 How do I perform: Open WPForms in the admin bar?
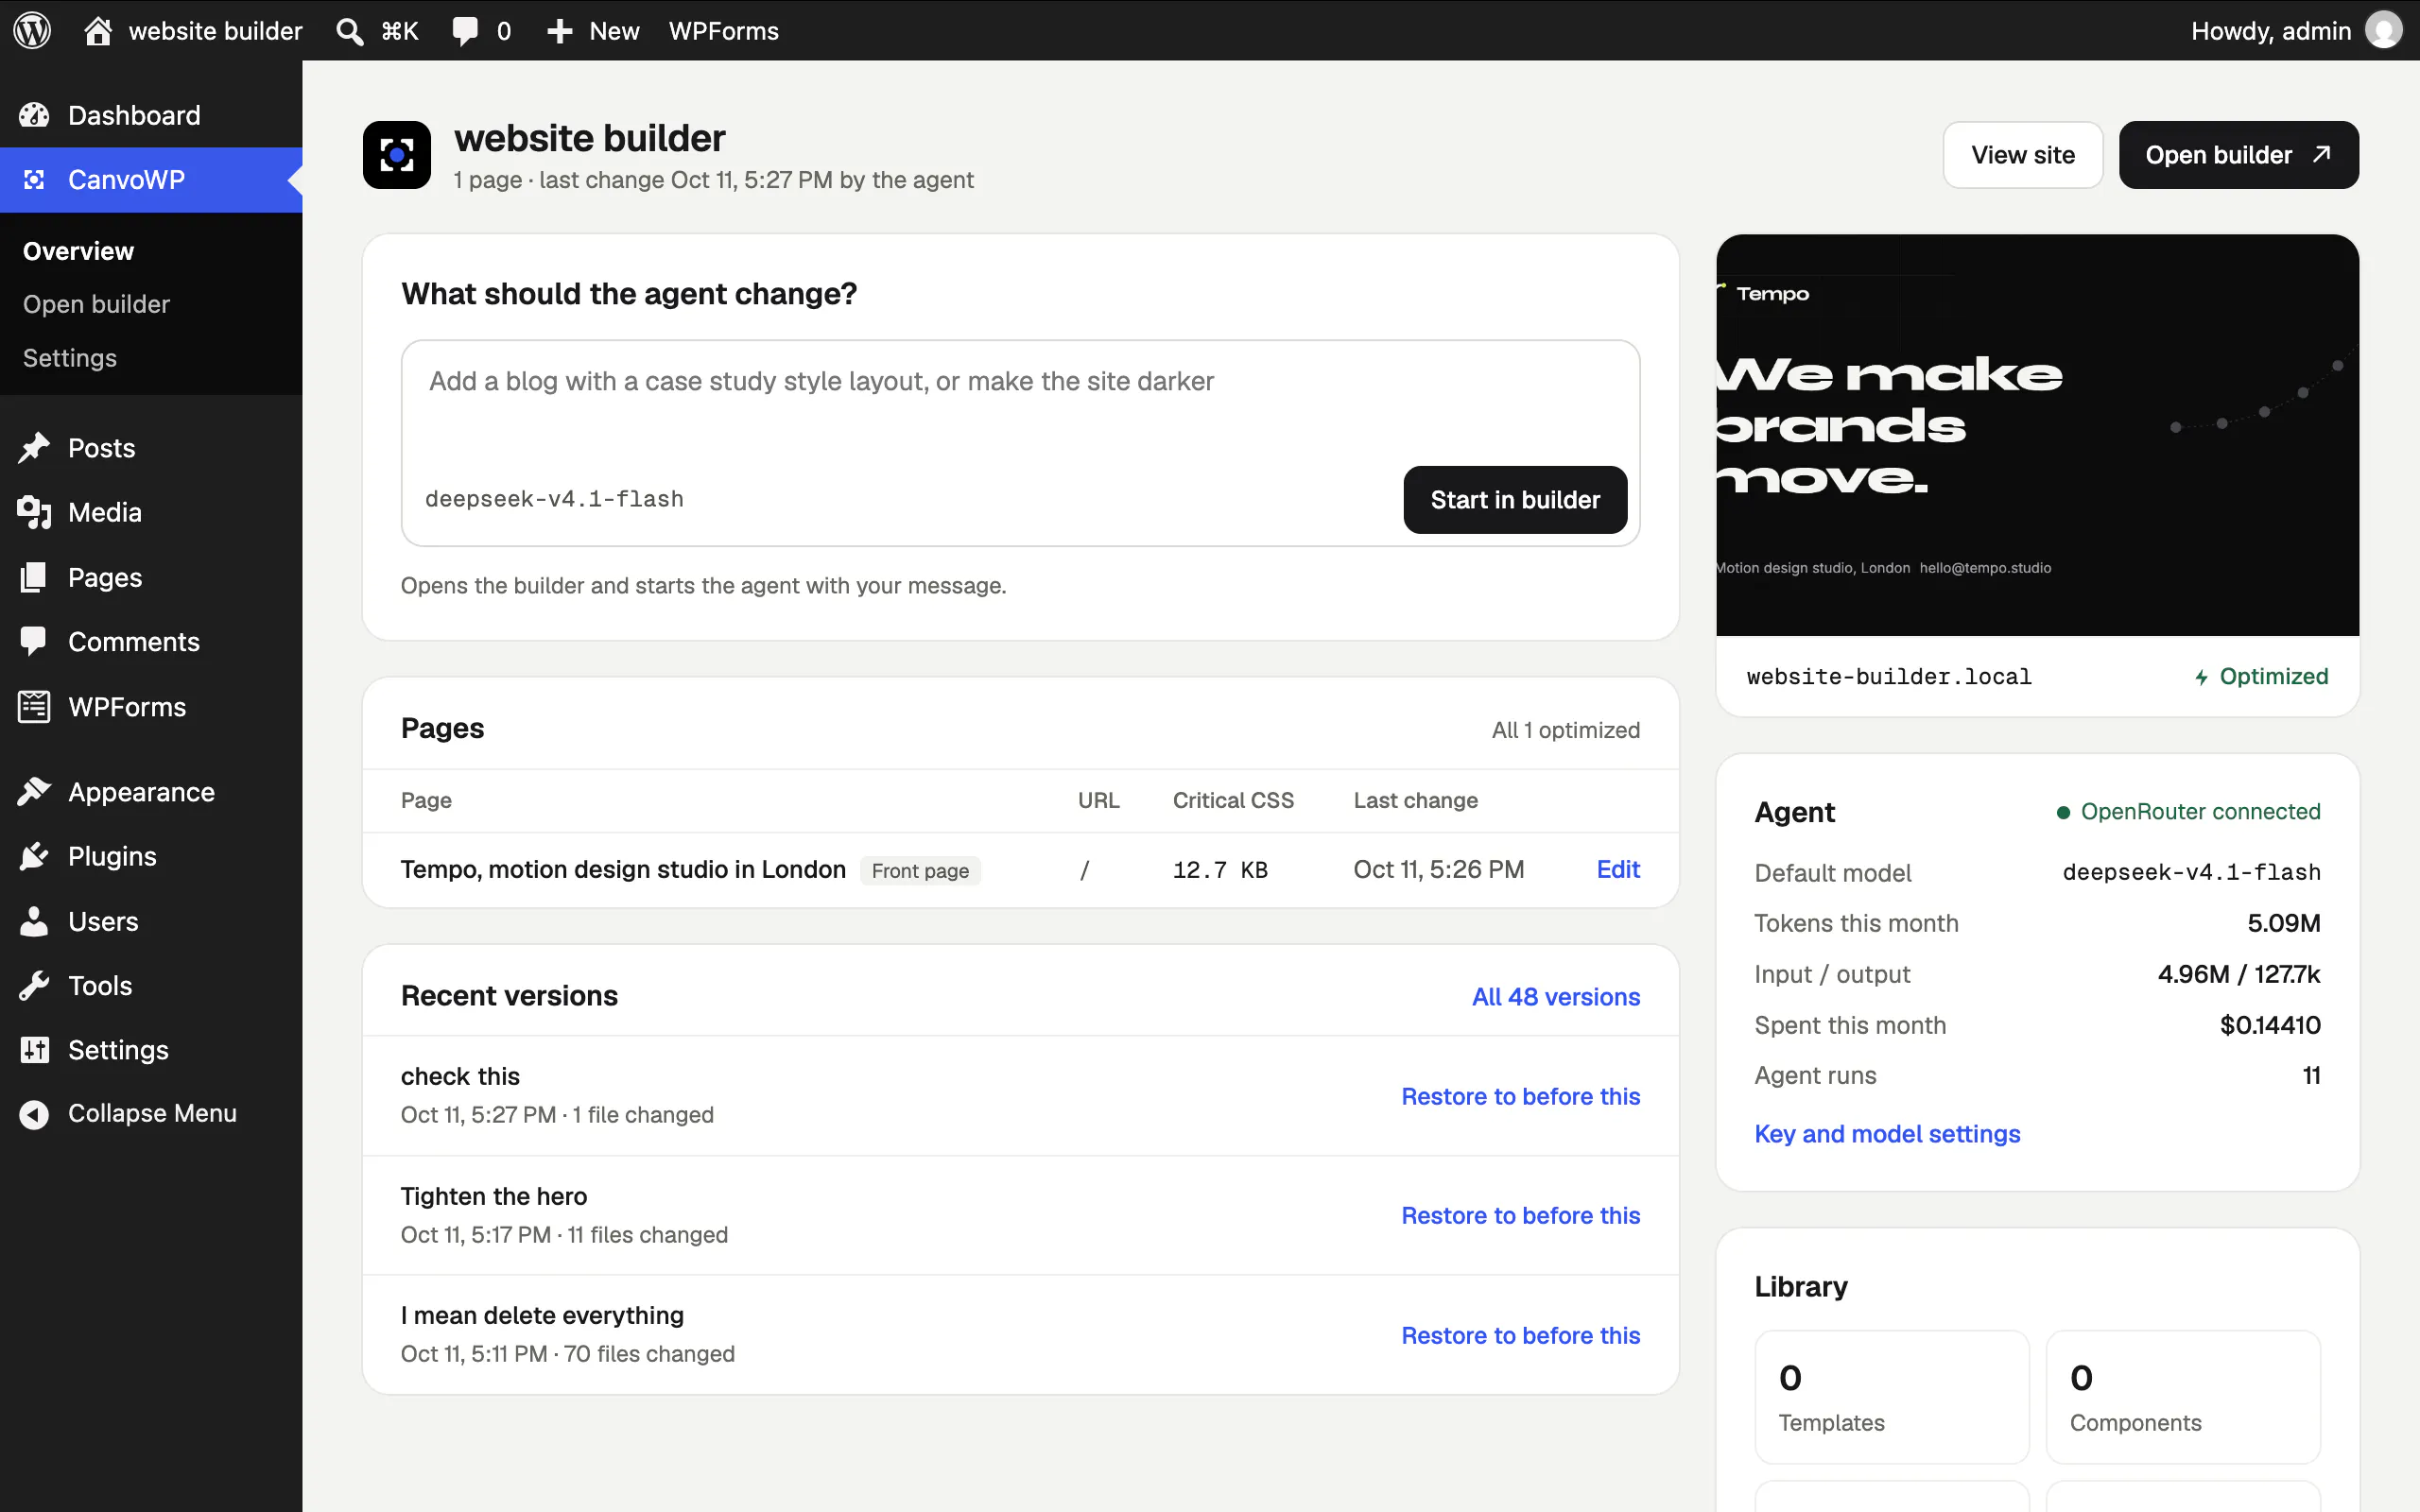coord(723,31)
